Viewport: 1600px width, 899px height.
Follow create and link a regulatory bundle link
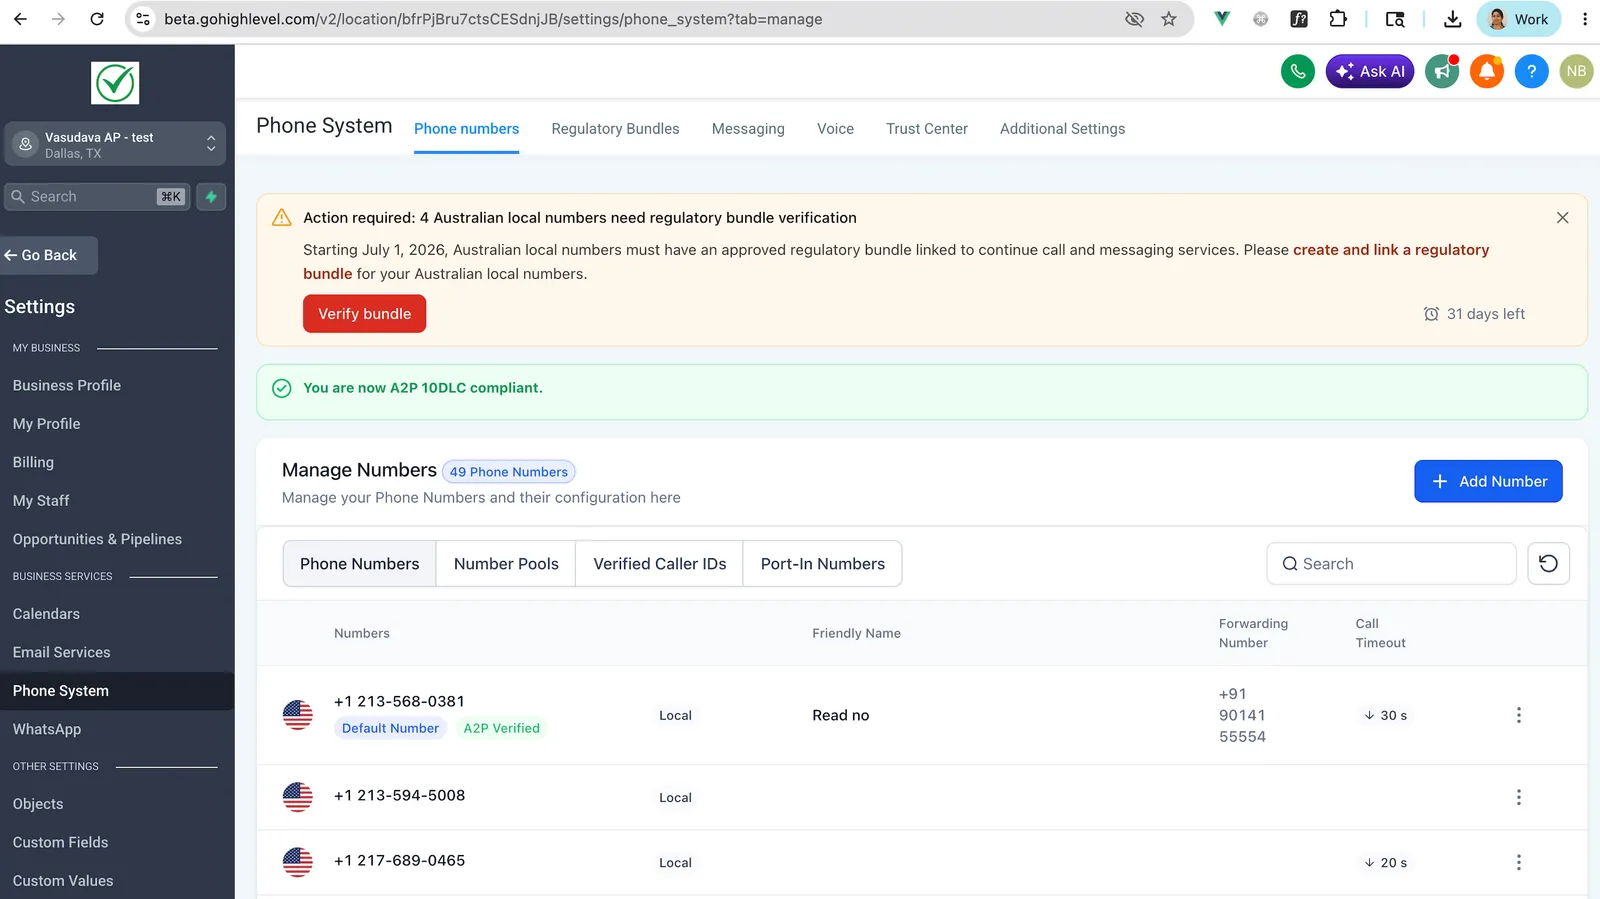(x=1391, y=250)
